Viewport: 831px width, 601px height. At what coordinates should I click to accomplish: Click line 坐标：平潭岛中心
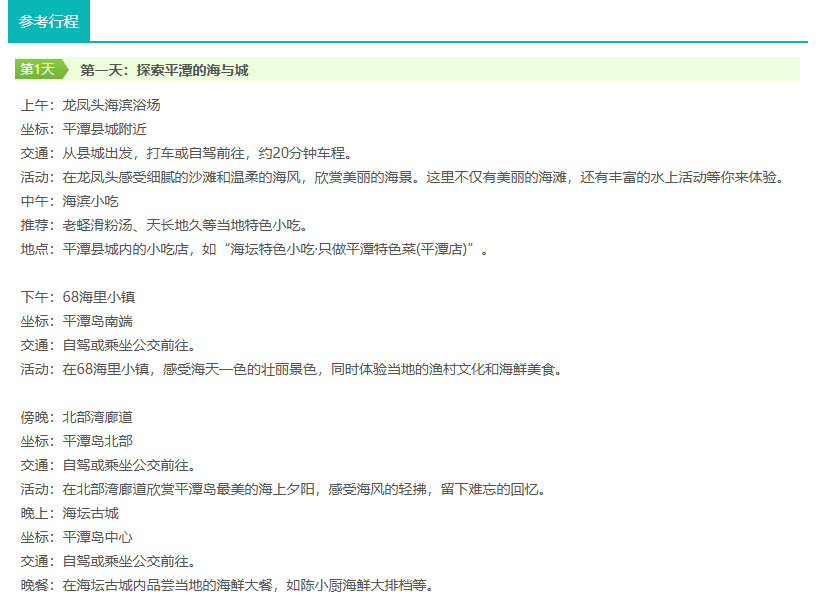click(77, 537)
